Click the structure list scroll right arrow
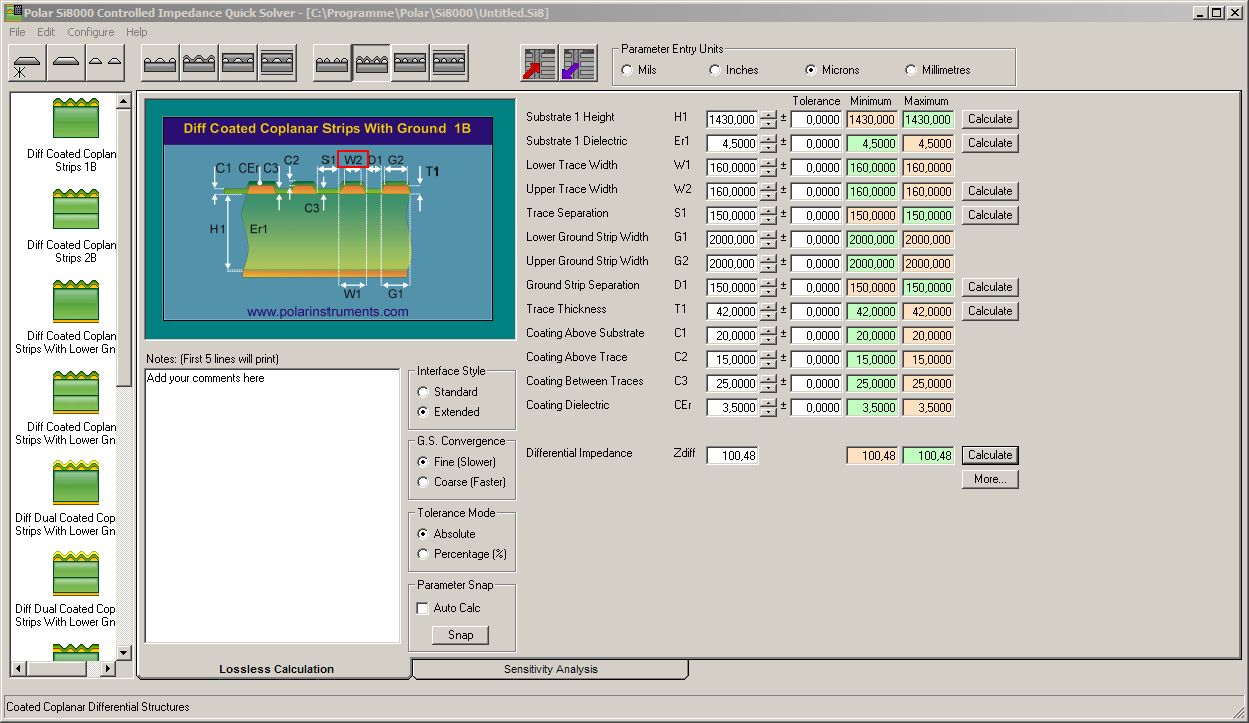The width and height of the screenshot is (1249, 723). click(109, 668)
